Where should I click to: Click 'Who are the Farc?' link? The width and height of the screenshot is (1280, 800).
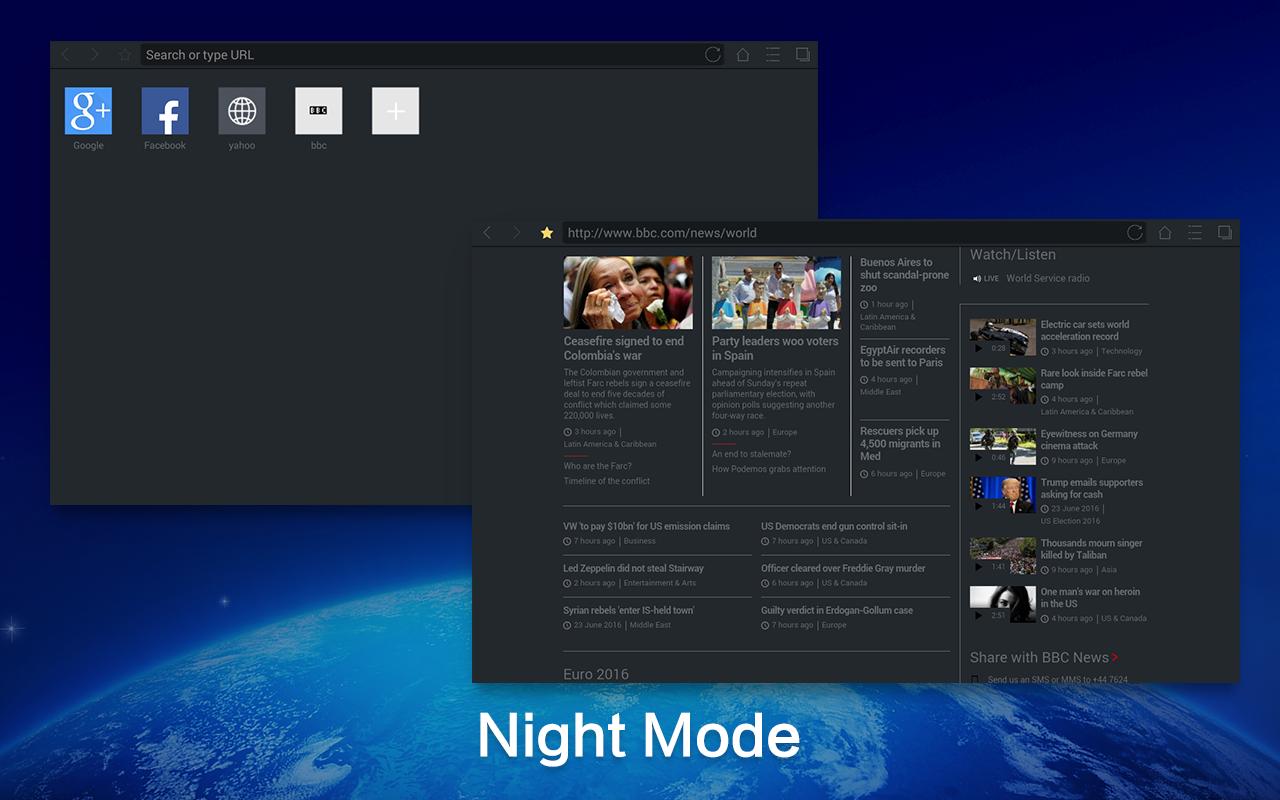[x=598, y=466]
